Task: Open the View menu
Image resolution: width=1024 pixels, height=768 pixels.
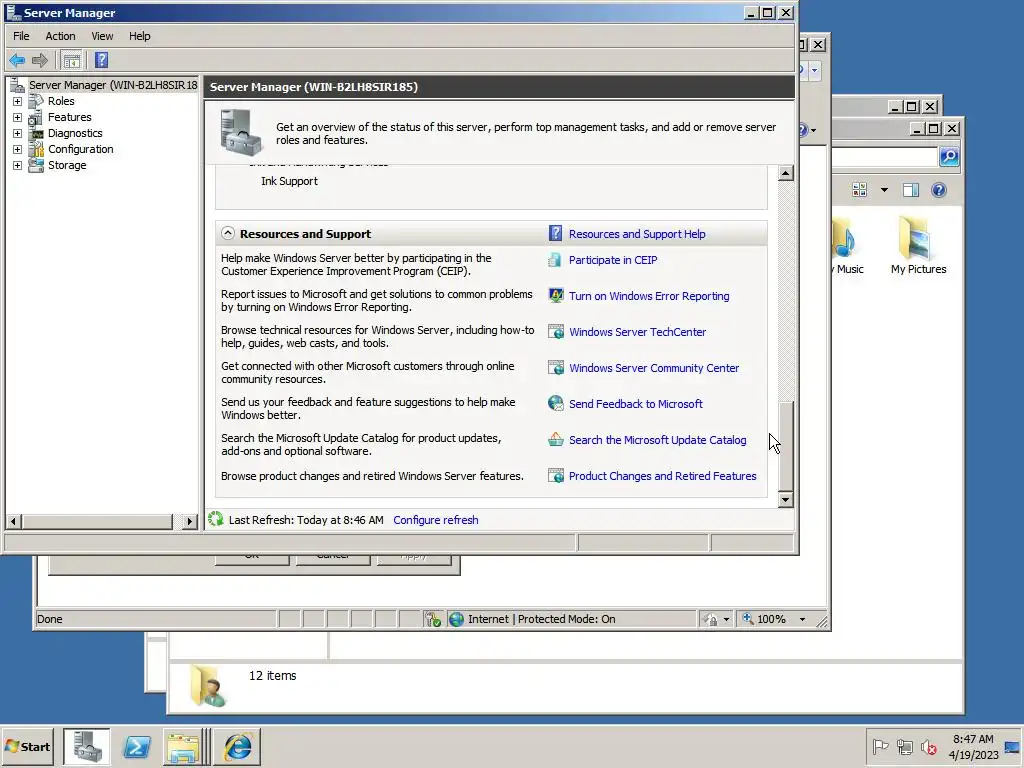Action: pos(102,36)
